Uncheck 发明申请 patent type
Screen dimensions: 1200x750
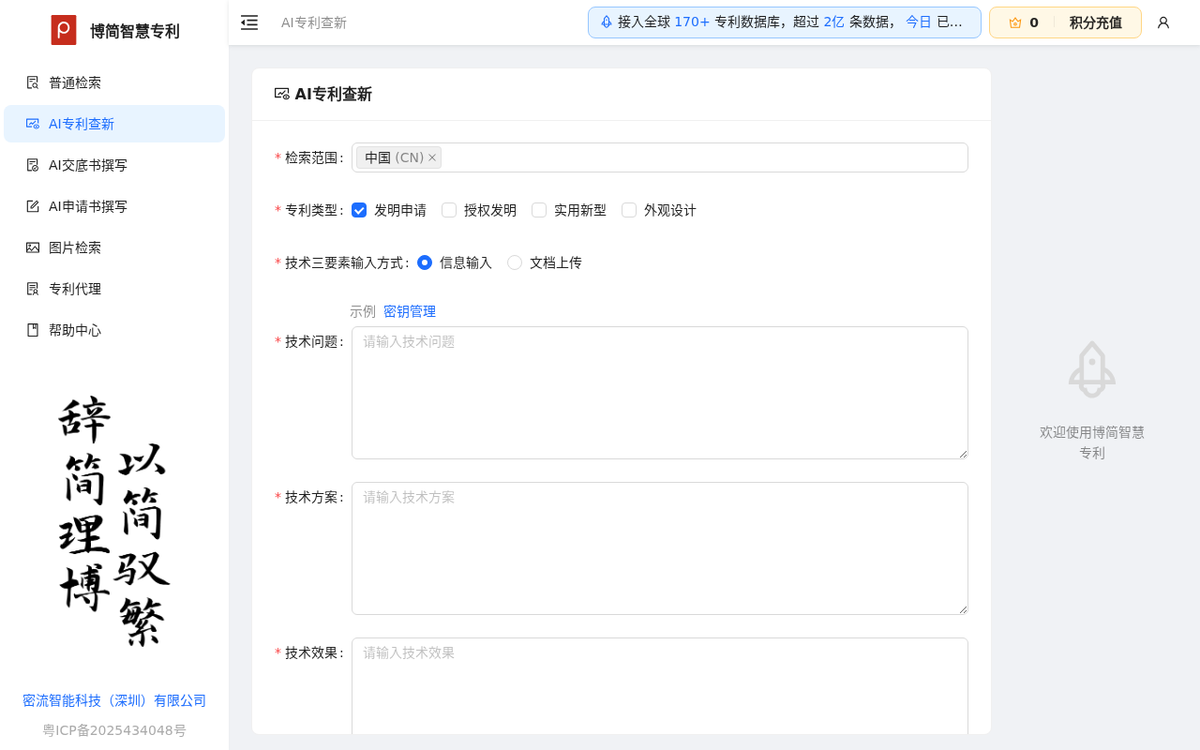tap(359, 210)
